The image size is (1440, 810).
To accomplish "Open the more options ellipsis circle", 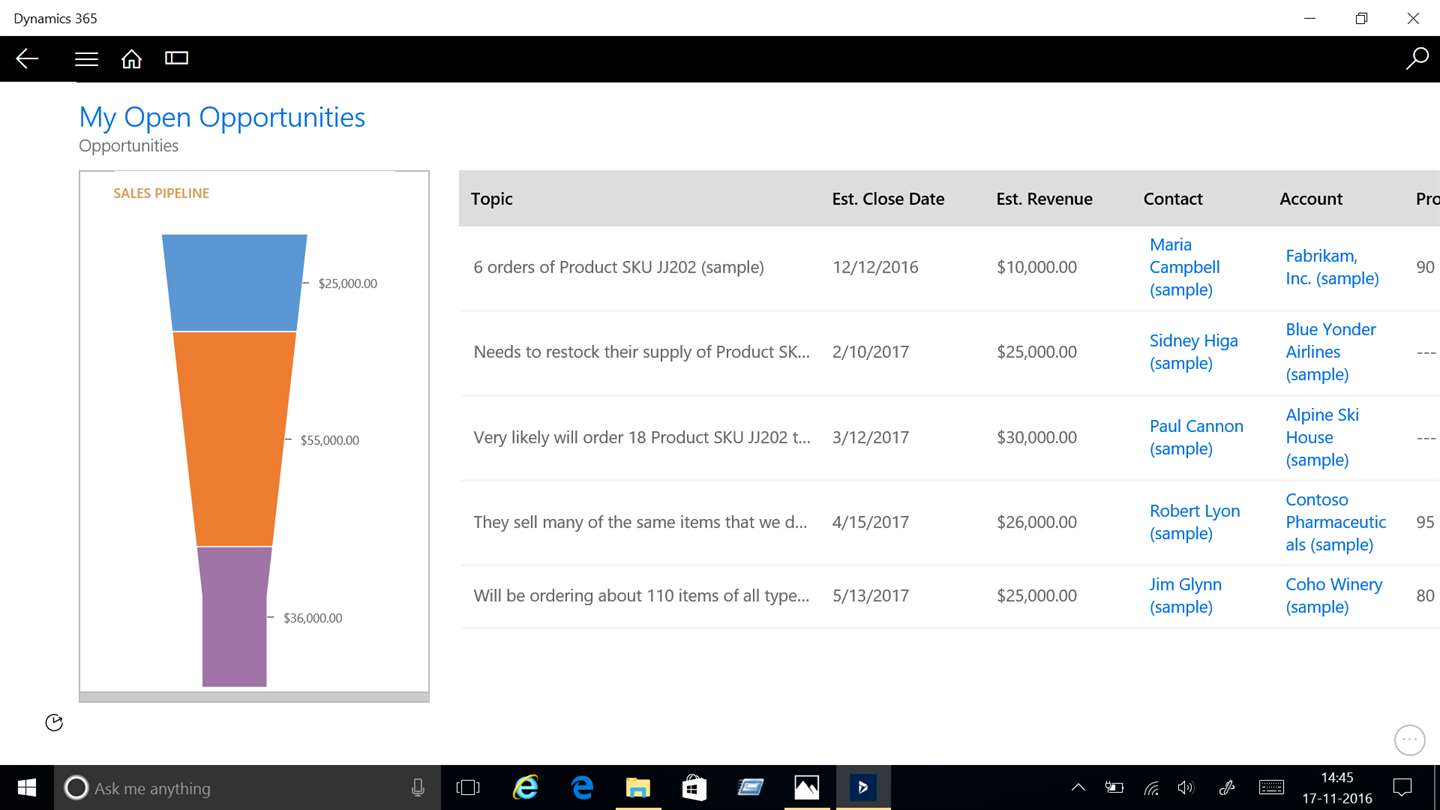I will coord(1410,740).
